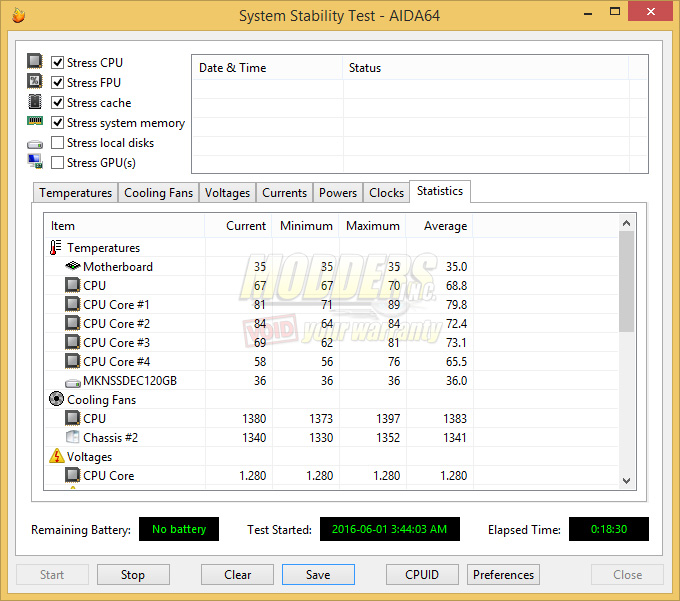Click the SSD icon of MKNSSDEC120GB row
Screen dimensions: 680x601
73,383
